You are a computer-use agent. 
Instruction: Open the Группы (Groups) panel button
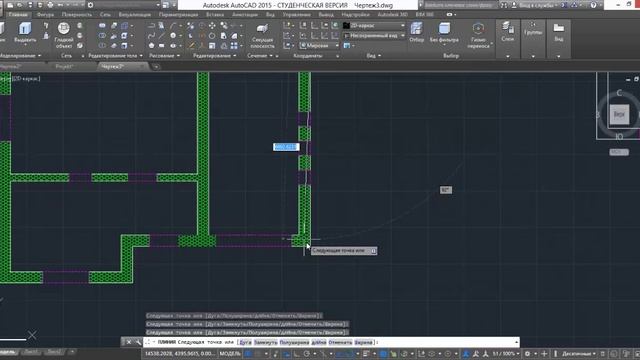533,29
